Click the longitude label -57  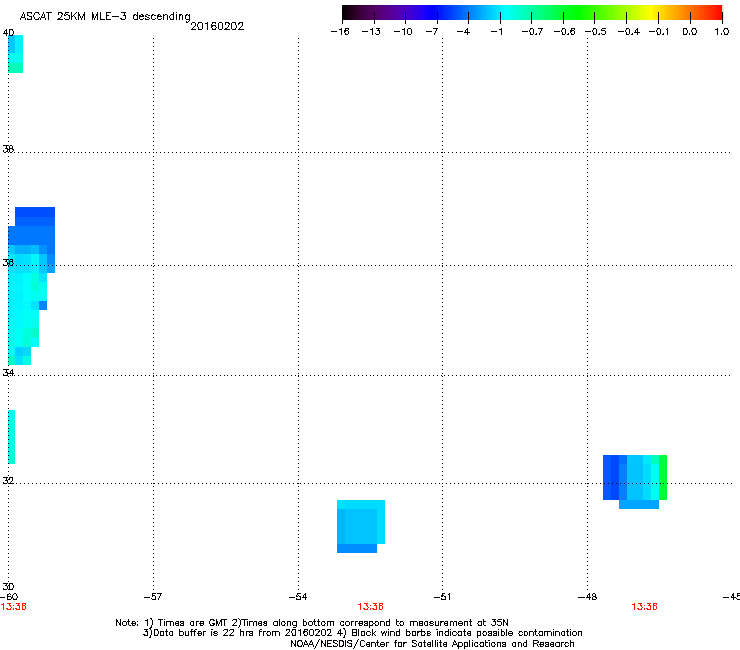[x=153, y=597]
